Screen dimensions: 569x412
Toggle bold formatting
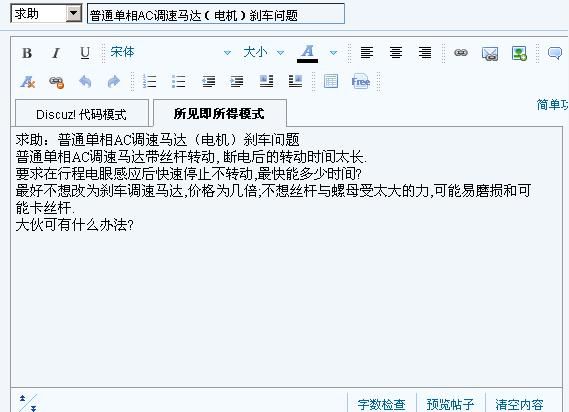(27, 53)
